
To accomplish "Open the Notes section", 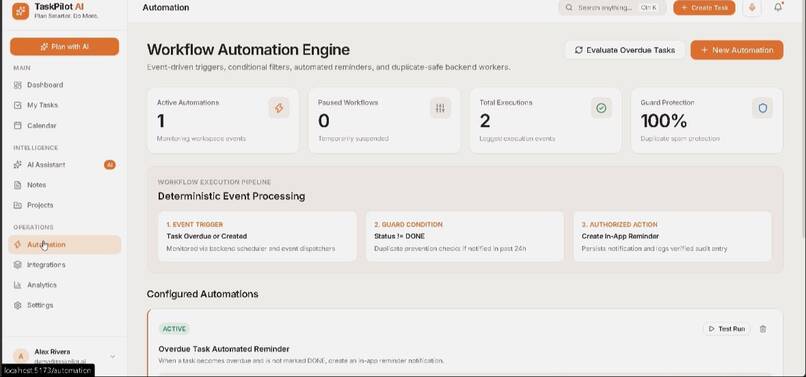I will click(x=64, y=185).
